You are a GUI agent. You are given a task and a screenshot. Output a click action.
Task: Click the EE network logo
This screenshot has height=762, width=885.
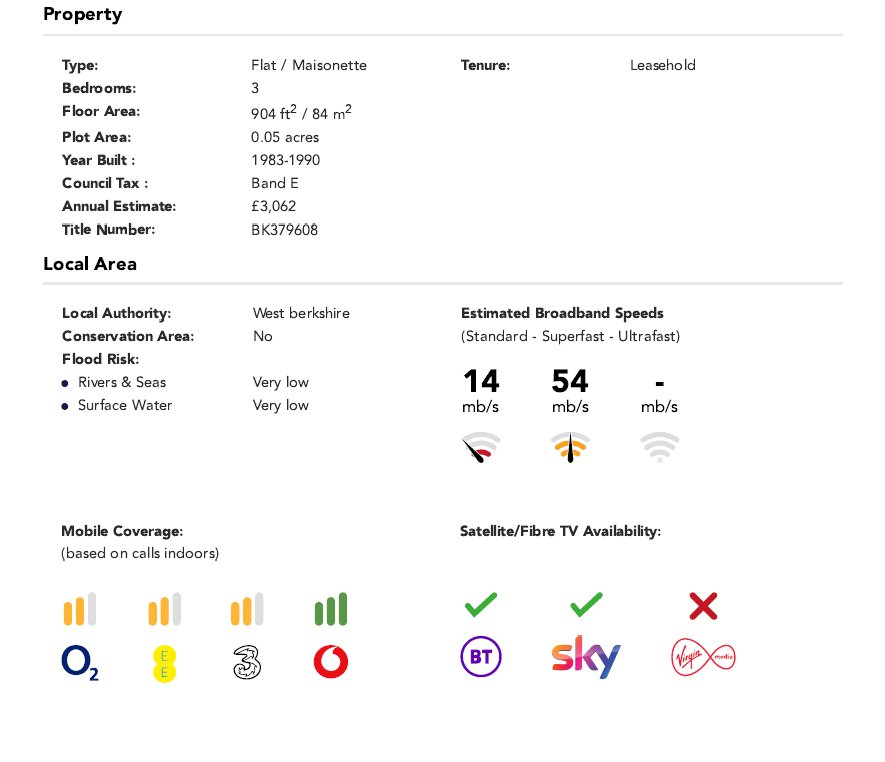(x=164, y=663)
